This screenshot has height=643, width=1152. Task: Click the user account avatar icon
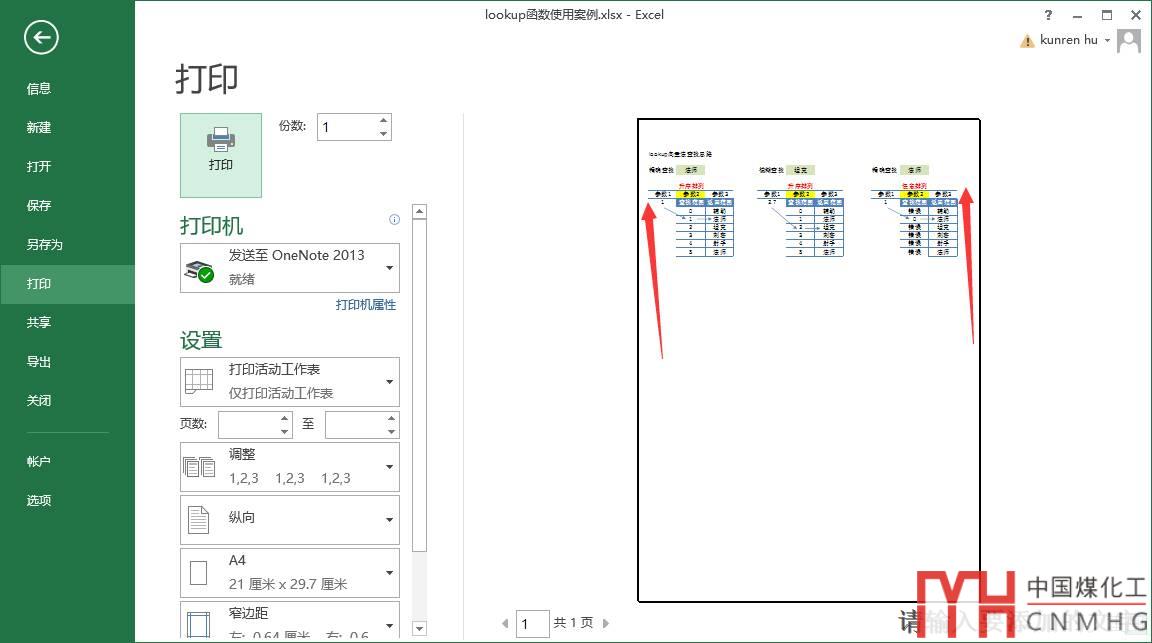point(1129,41)
